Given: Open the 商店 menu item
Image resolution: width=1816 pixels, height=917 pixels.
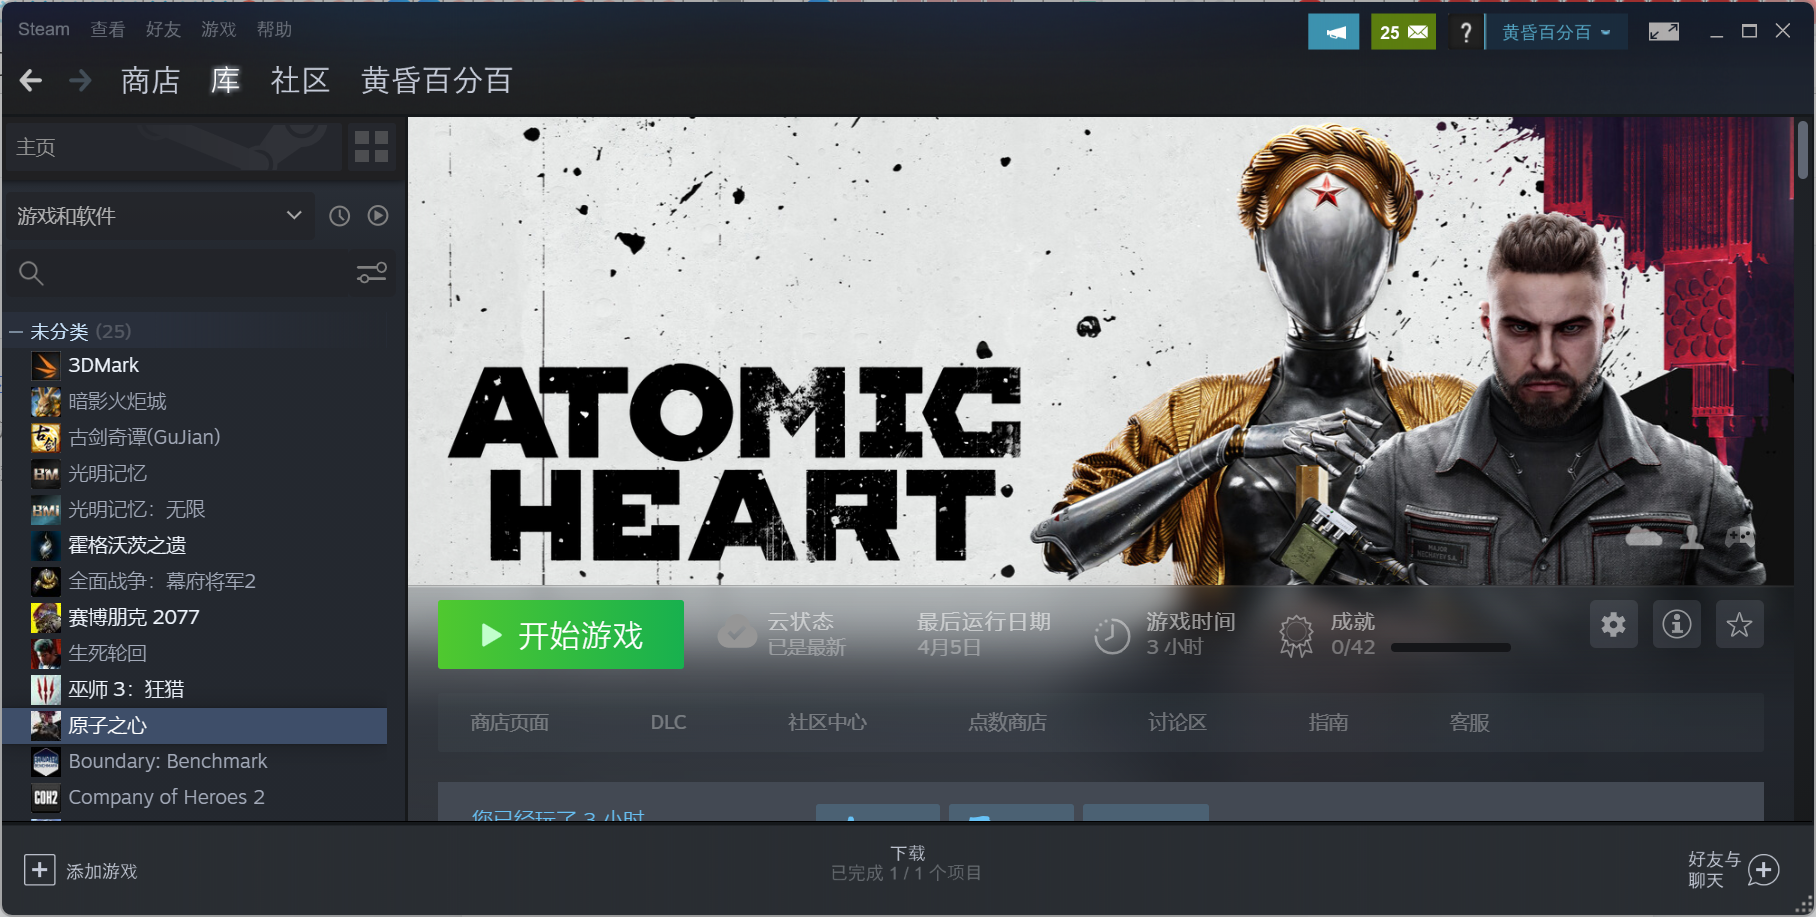Looking at the screenshot, I should click(149, 80).
